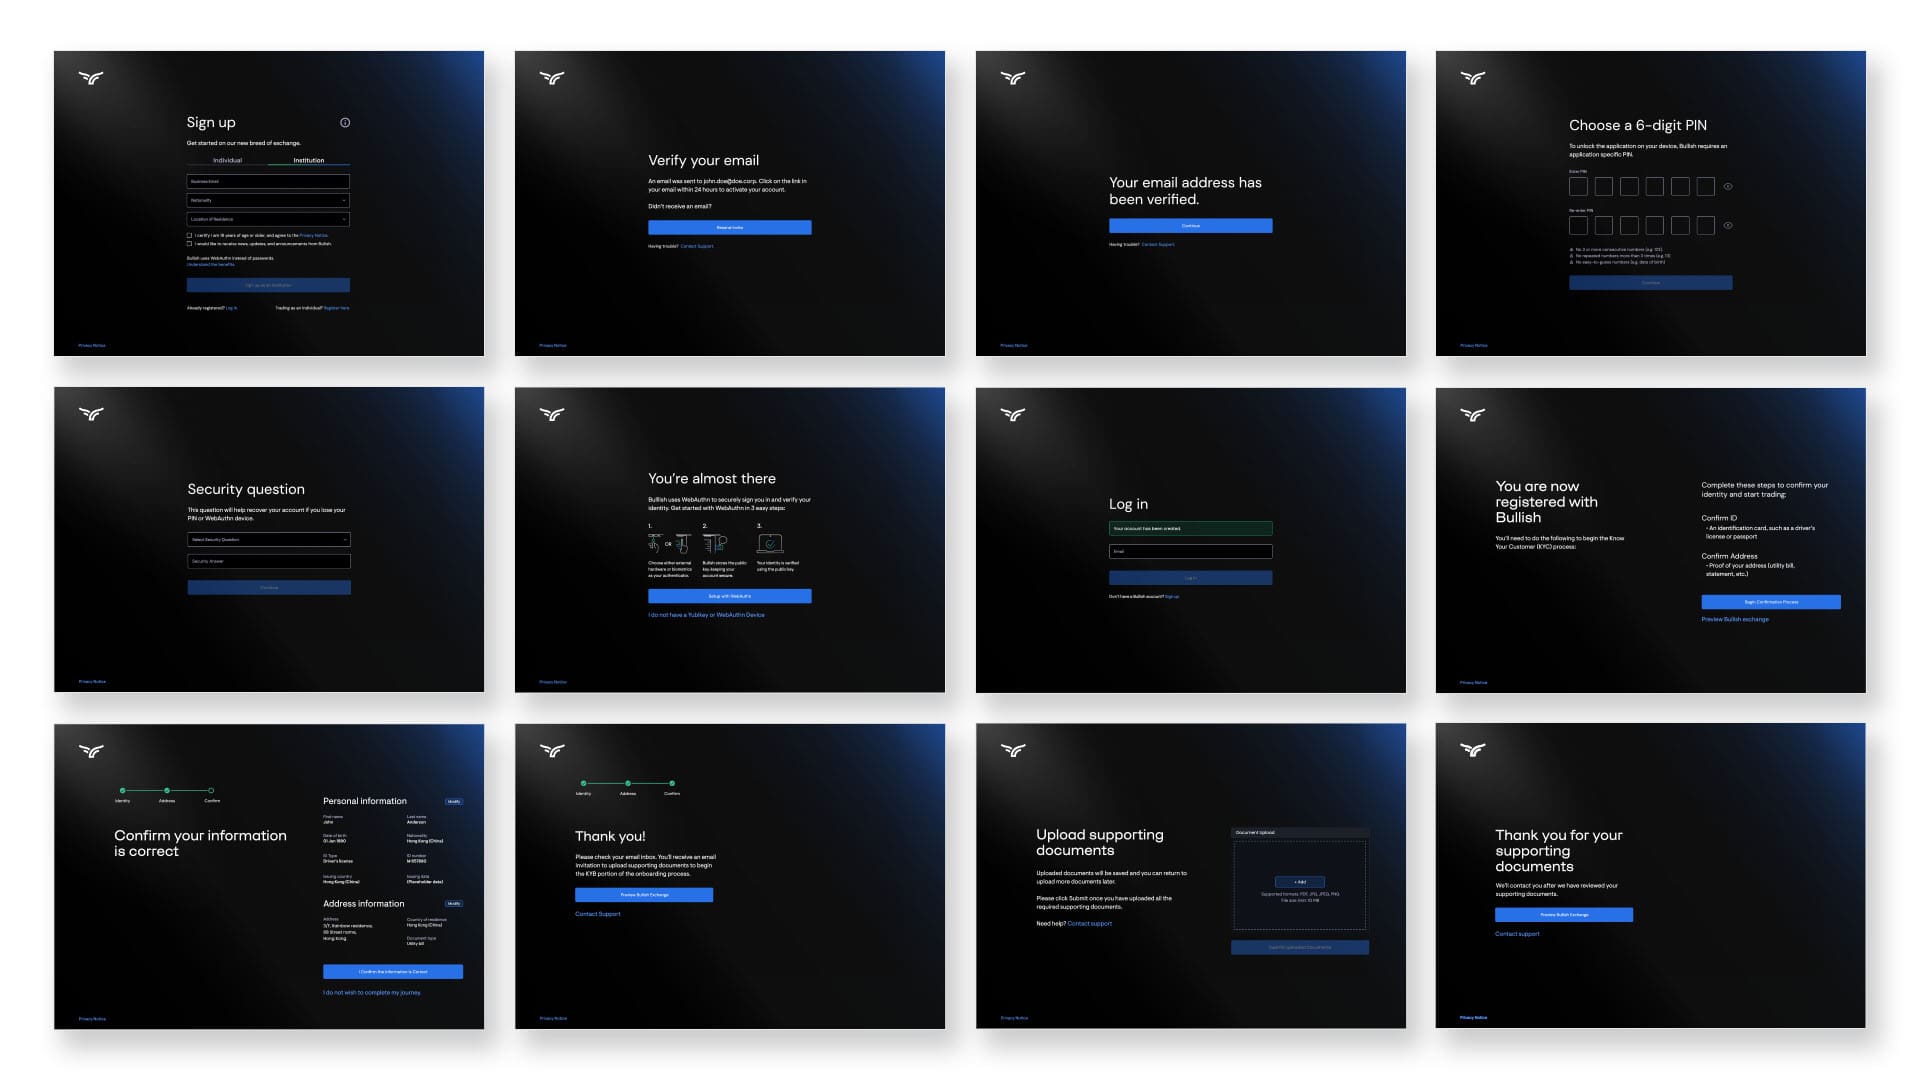Click Setup with WebAuthn button
Image resolution: width=1920 pixels, height=1080 pixels.
(729, 596)
